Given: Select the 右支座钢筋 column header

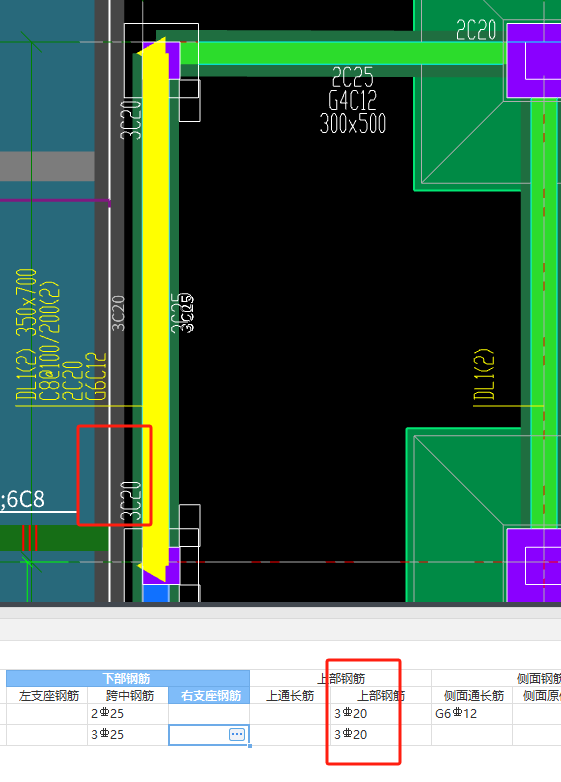Looking at the screenshot, I should point(209,695).
